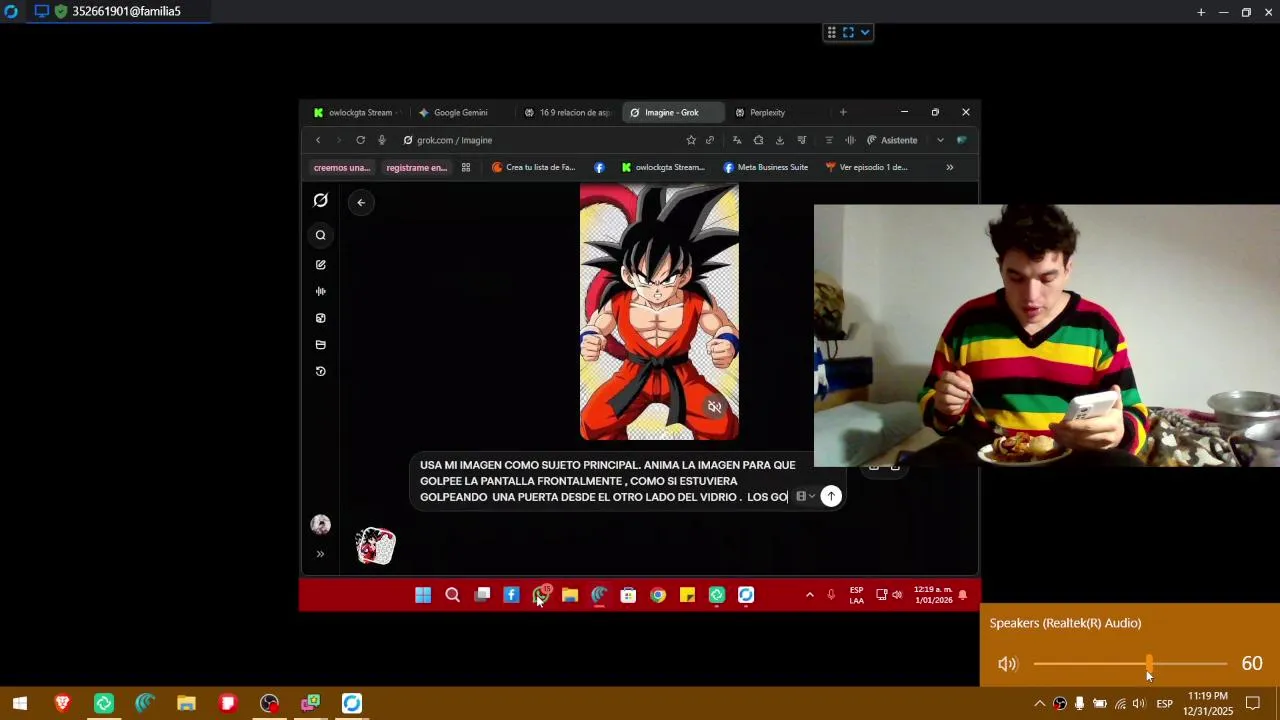Open the 'Crea tu lista de Fa...' bookmark

tap(534, 168)
